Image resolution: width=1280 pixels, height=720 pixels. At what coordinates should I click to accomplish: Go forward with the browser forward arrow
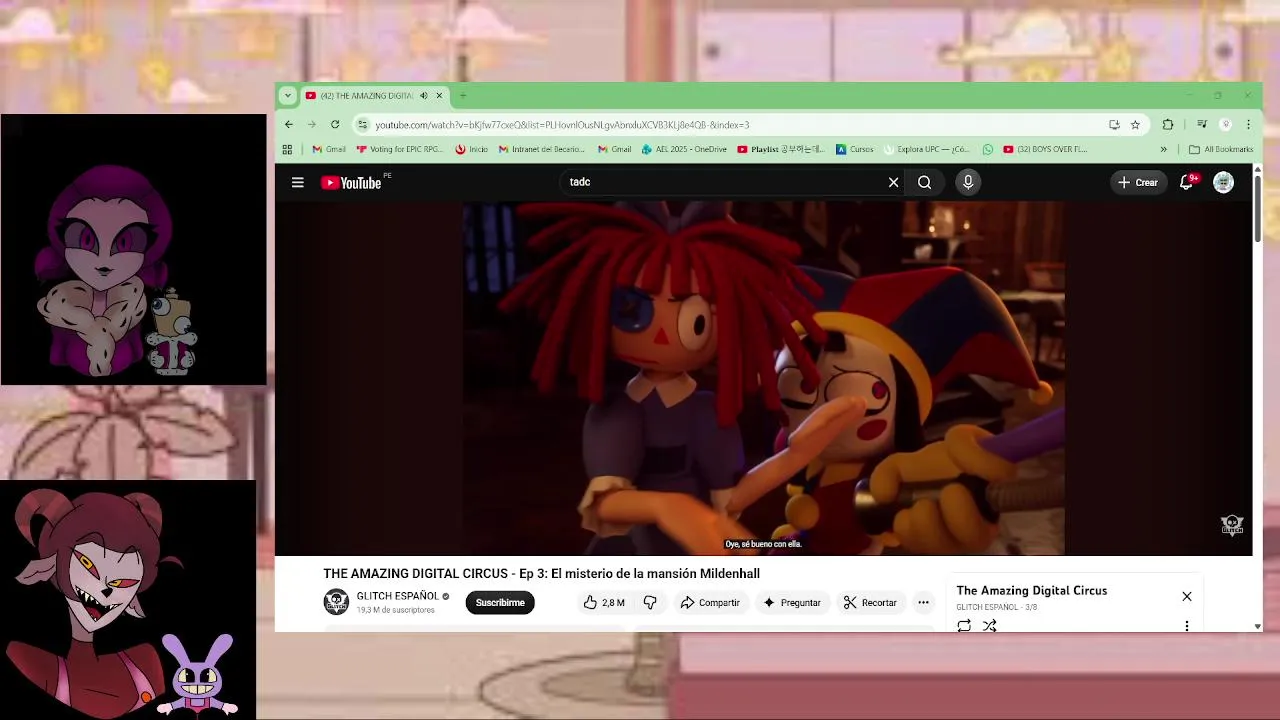[312, 124]
